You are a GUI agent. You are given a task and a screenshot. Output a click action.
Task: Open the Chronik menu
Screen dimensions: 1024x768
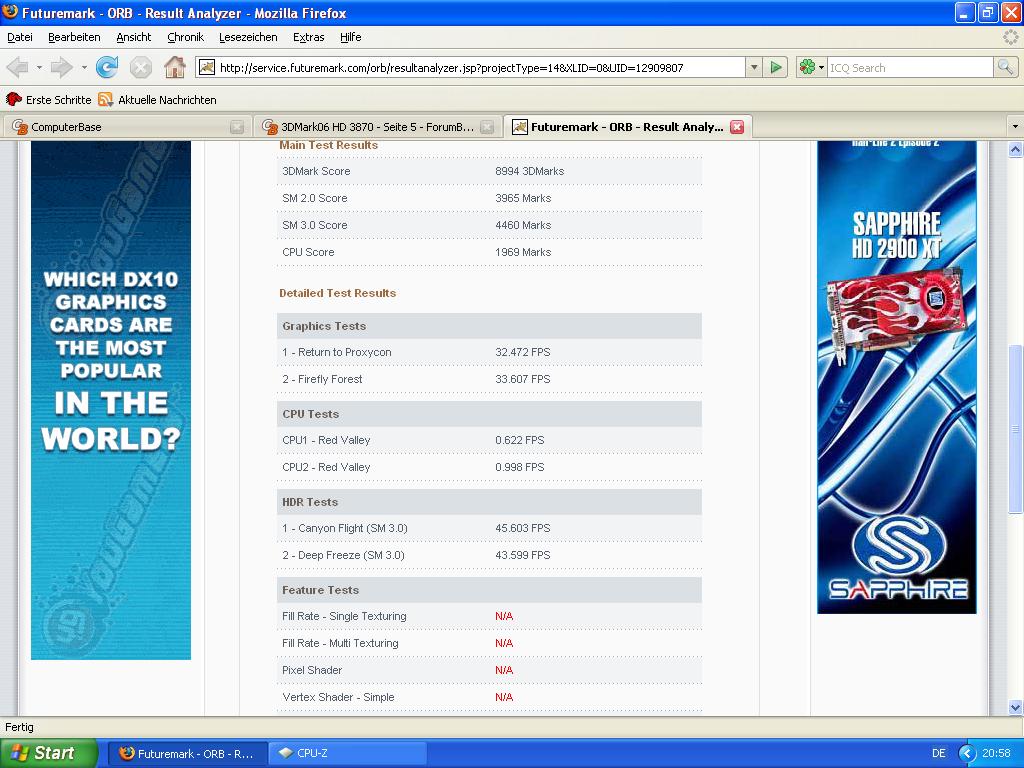point(185,37)
